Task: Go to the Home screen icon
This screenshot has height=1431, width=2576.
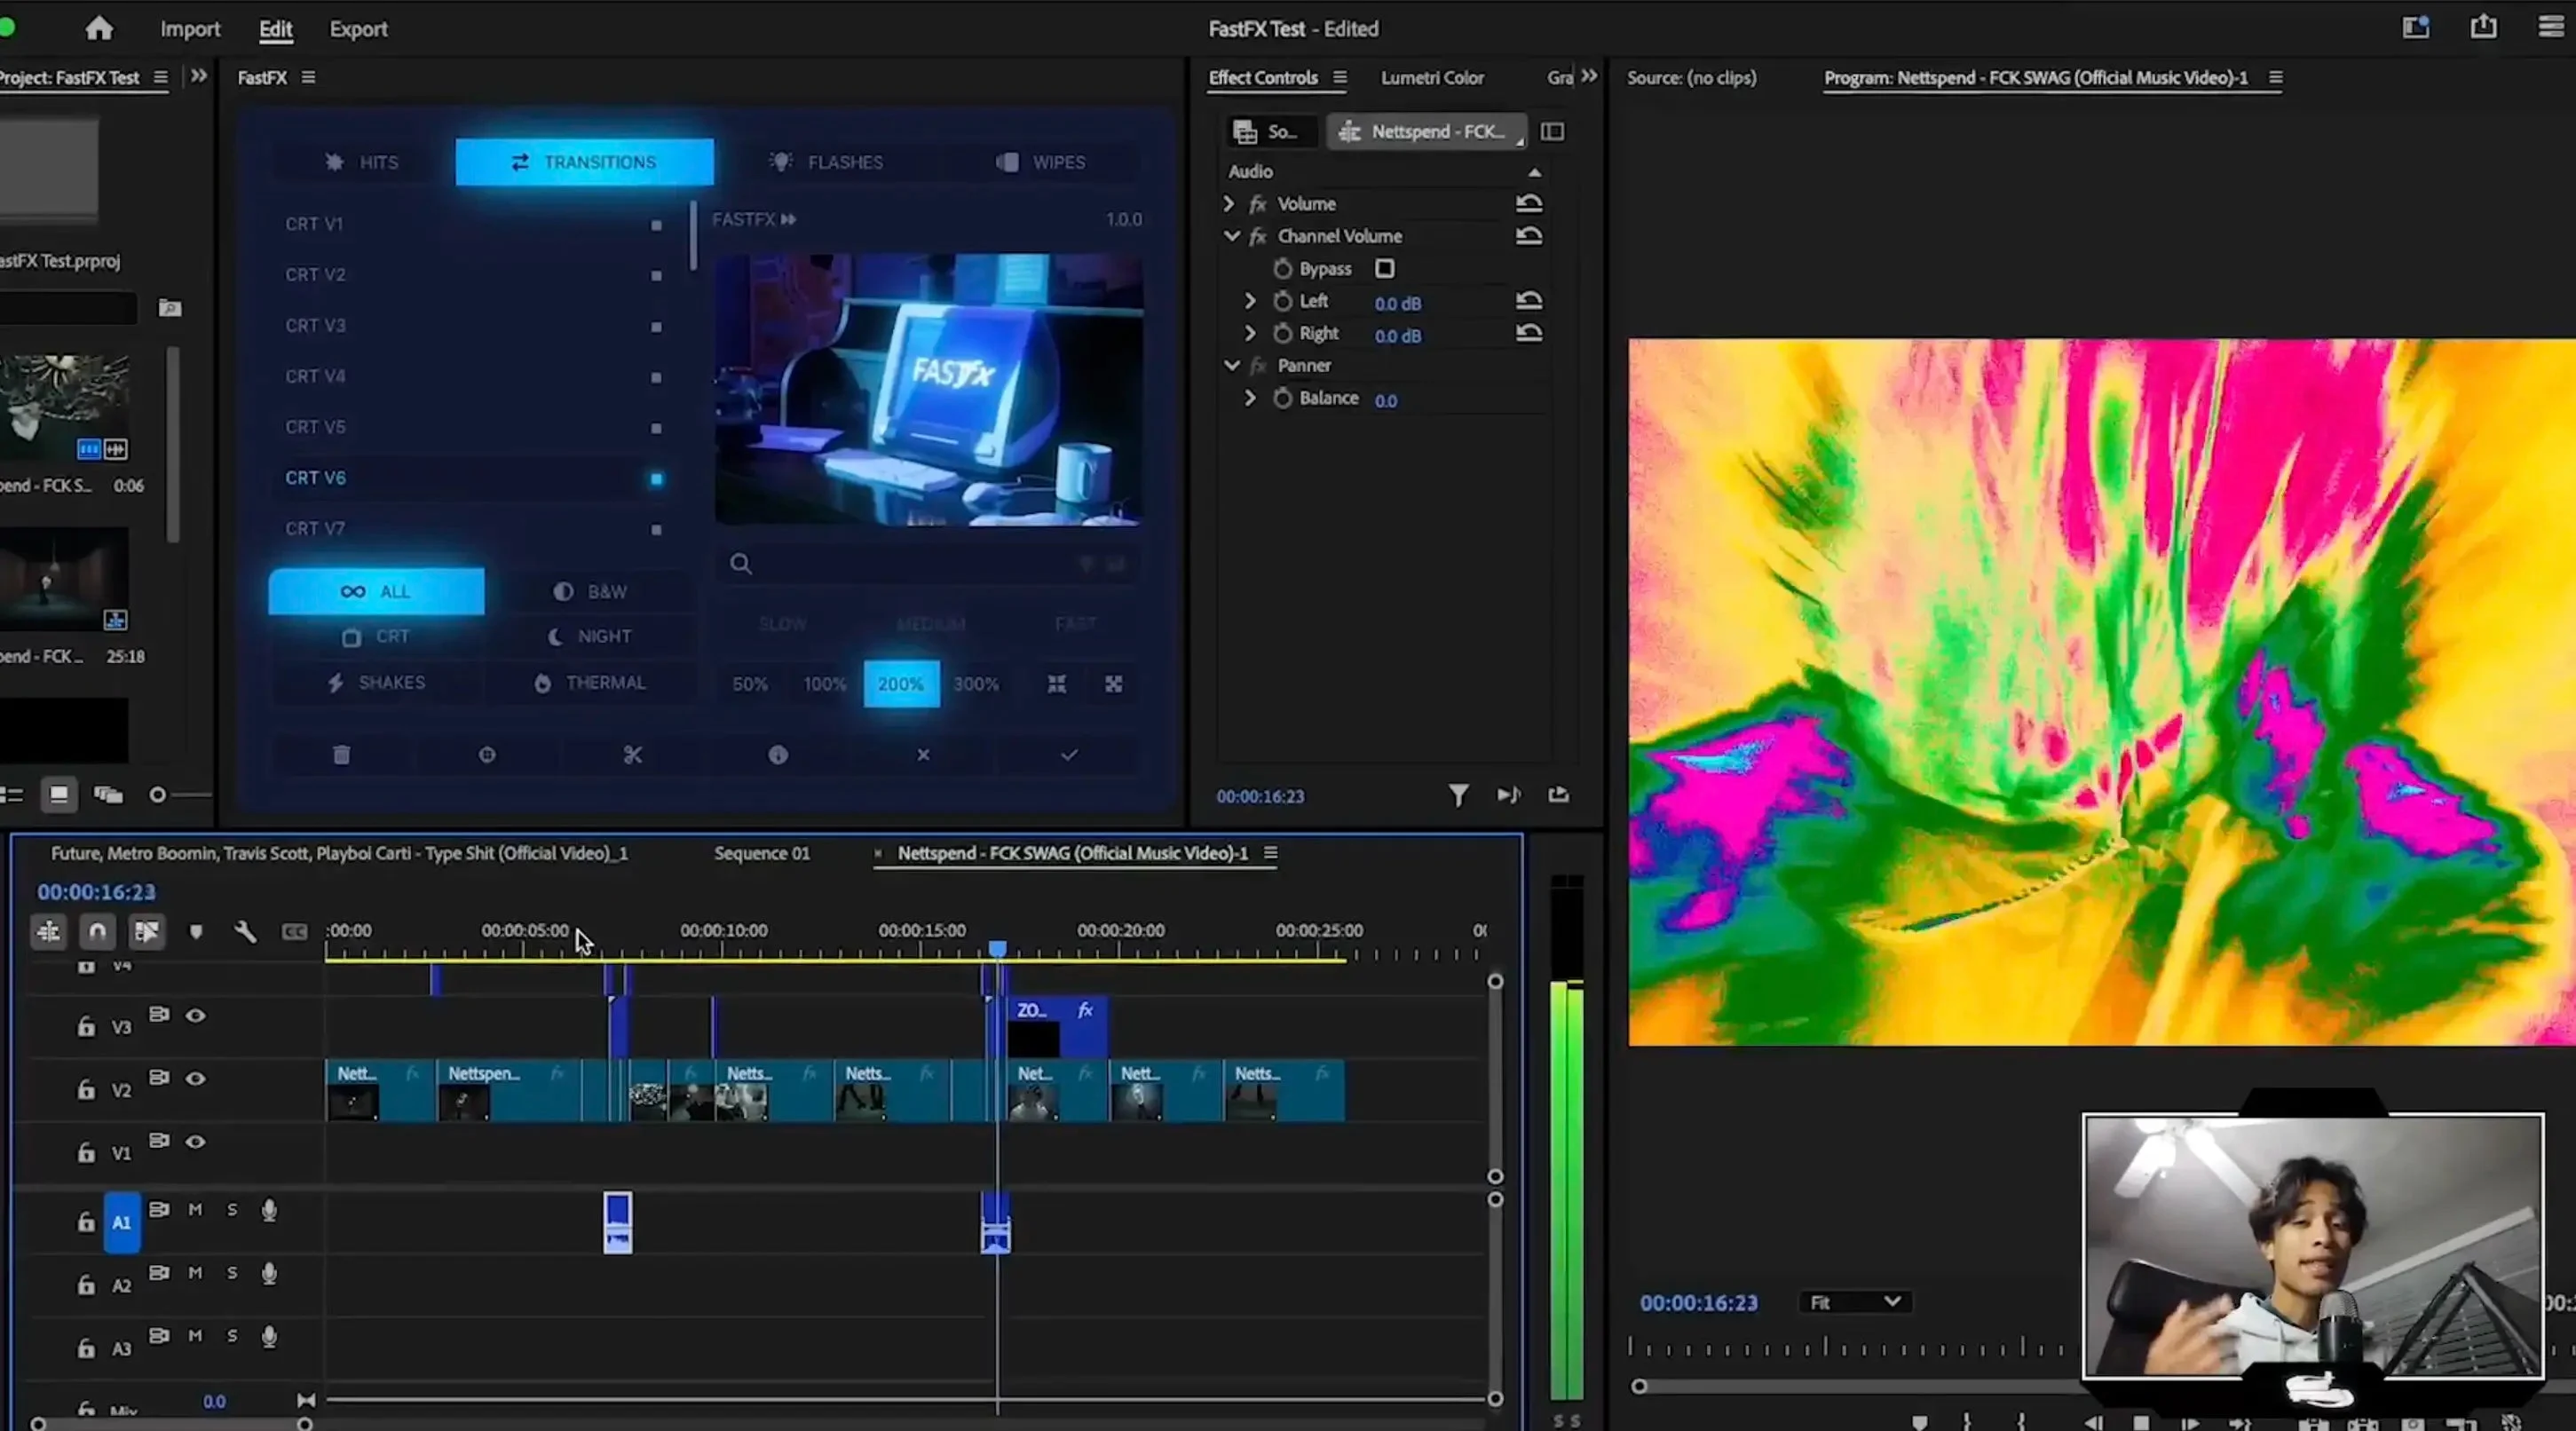Action: coord(99,29)
